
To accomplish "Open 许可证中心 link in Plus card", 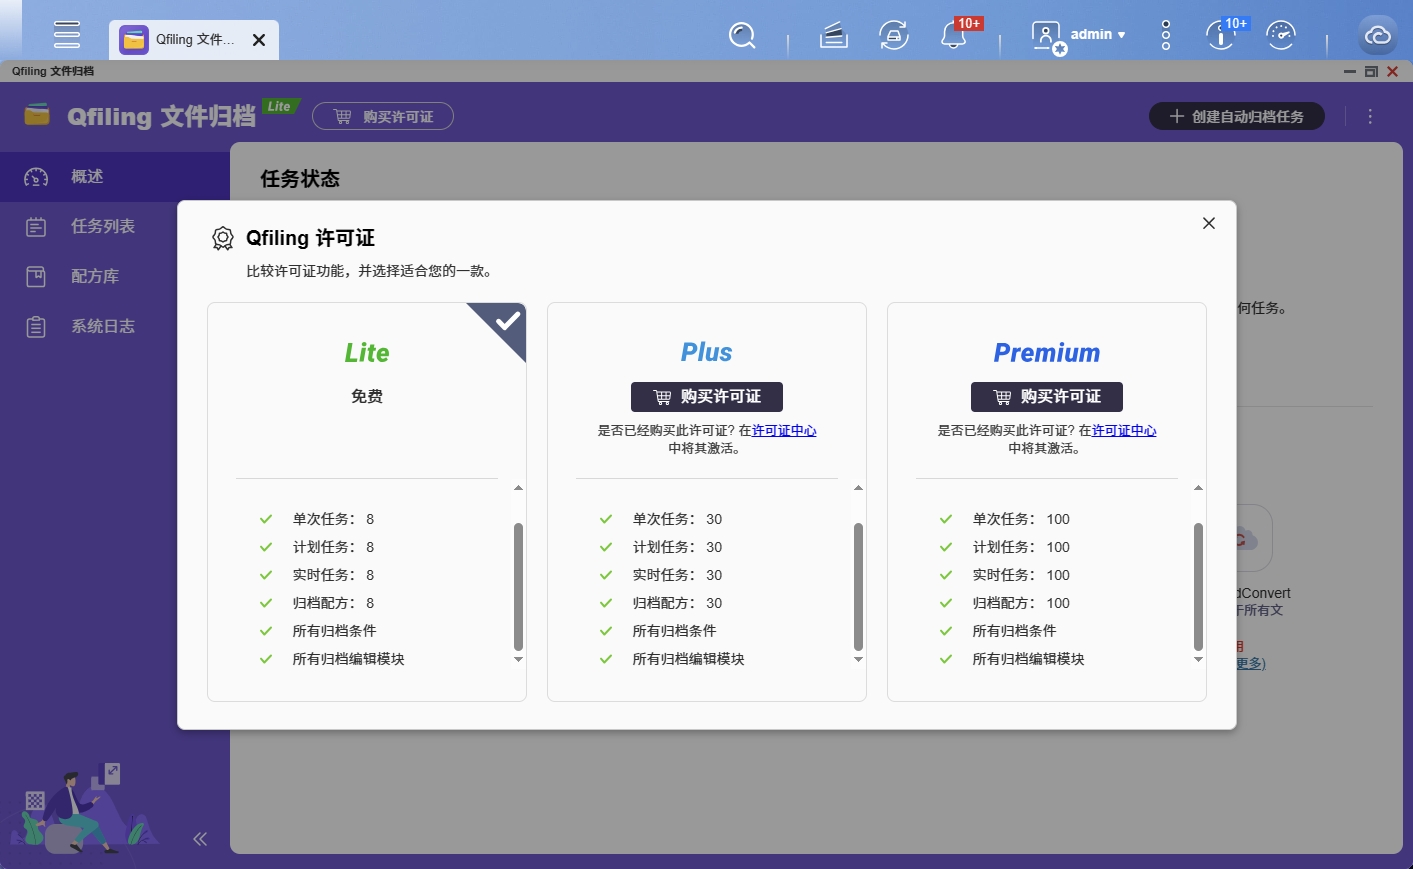I will coord(784,431).
